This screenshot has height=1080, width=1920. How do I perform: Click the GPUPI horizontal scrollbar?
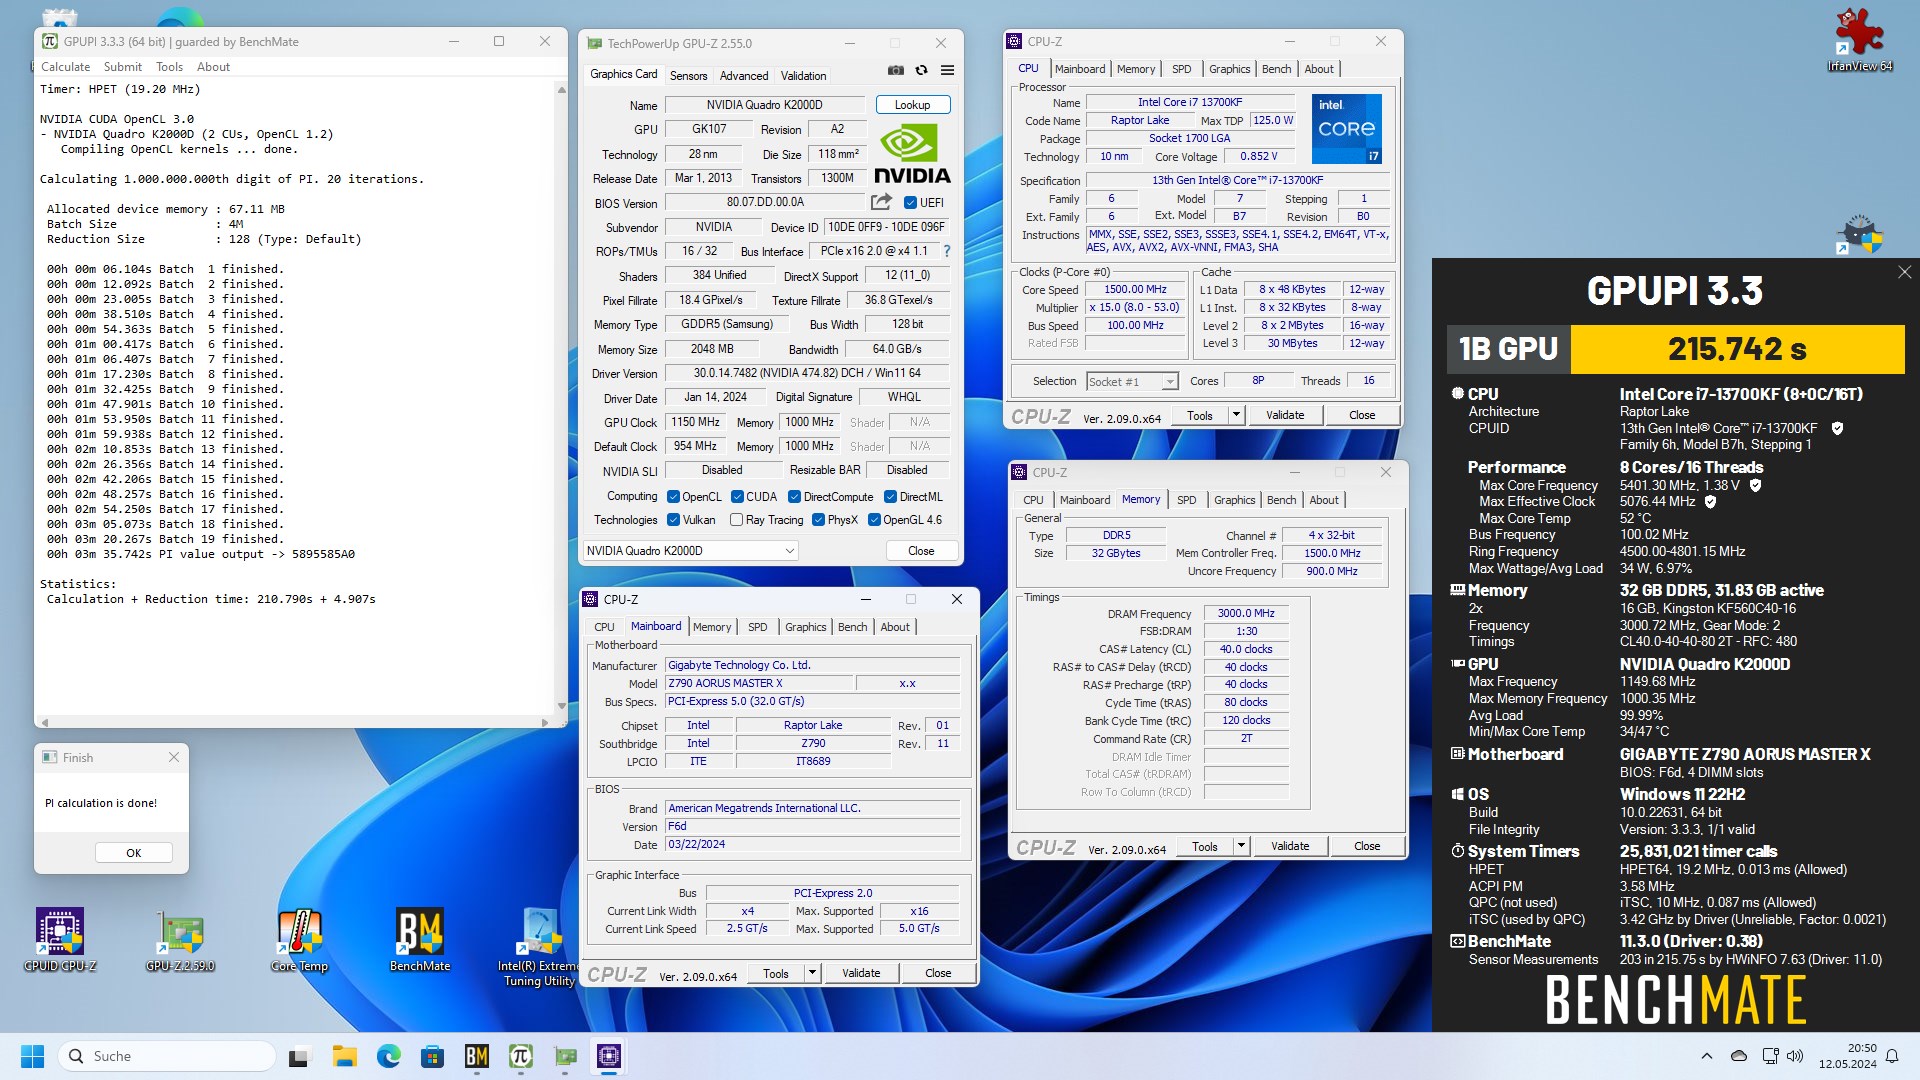point(295,722)
